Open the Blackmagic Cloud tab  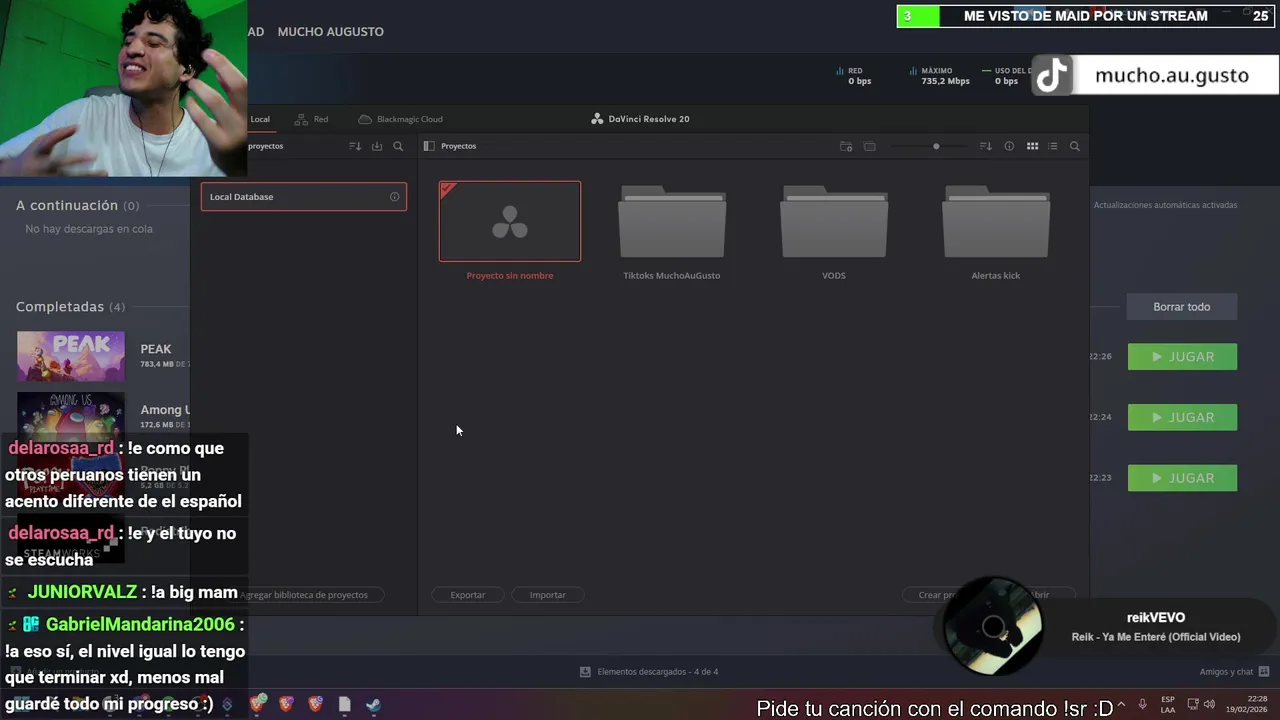(400, 119)
